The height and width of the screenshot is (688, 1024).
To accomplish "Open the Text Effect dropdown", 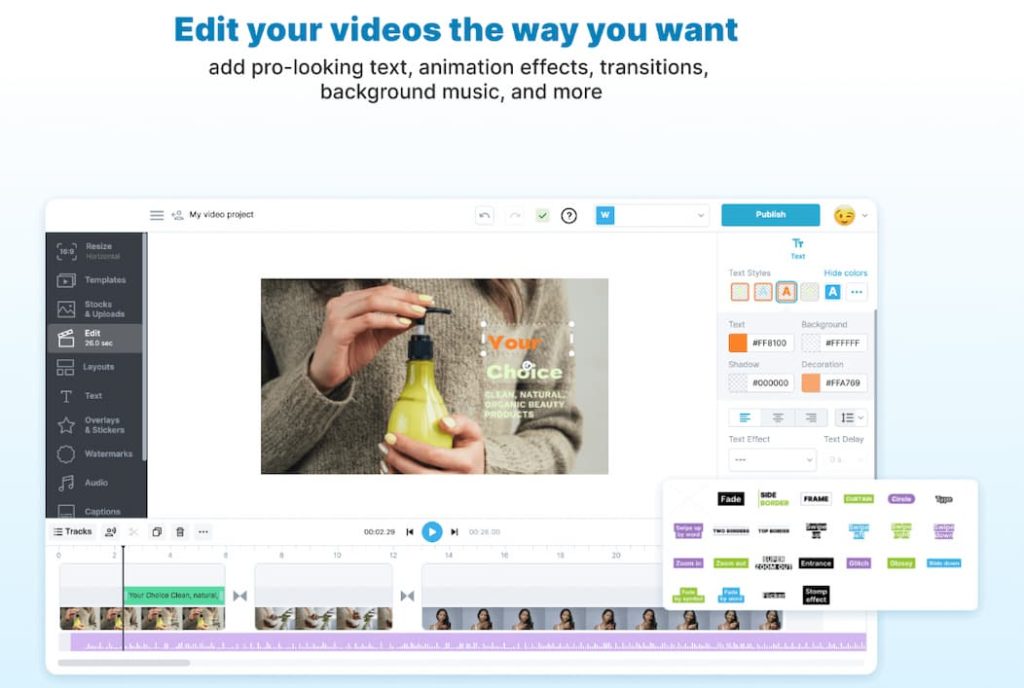I will (x=773, y=460).
